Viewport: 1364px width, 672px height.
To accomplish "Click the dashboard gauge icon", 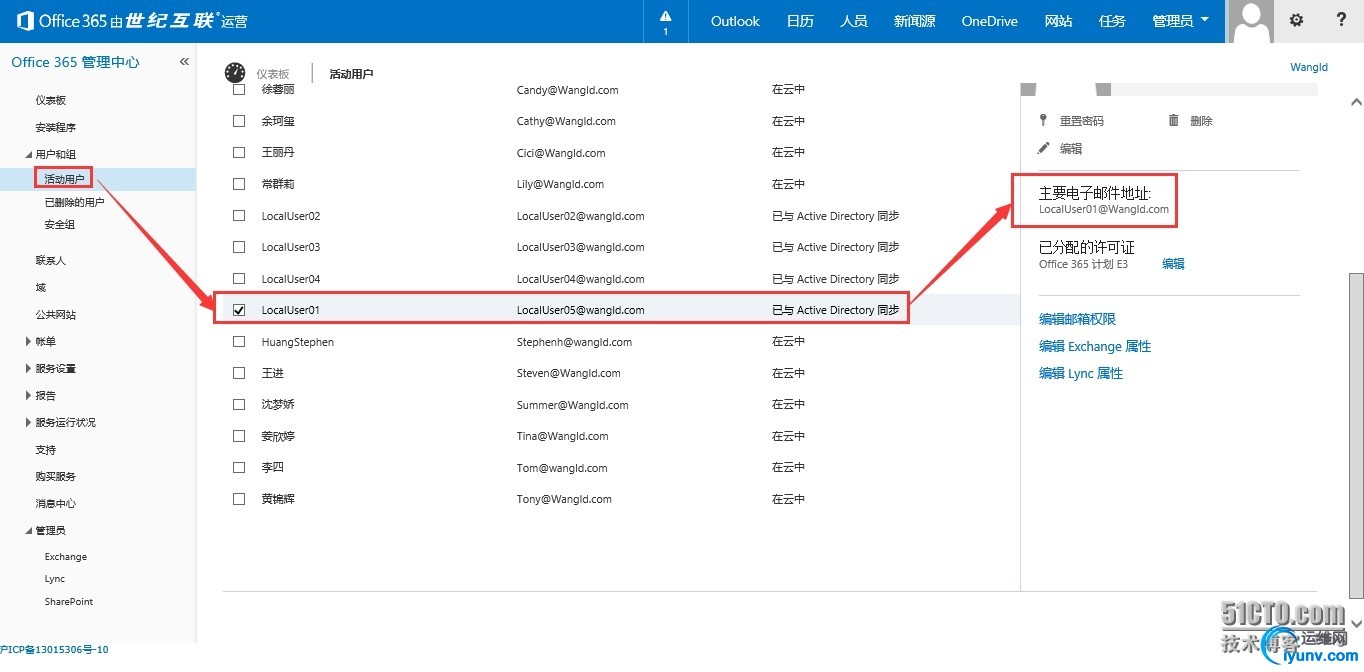I will (235, 73).
